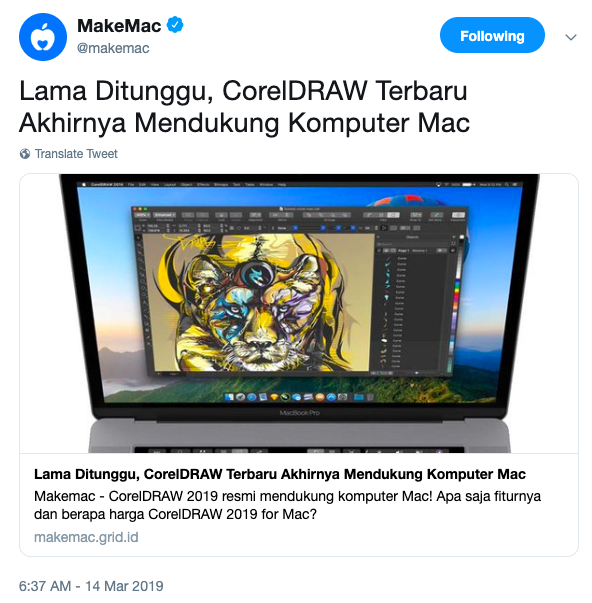Click the Finder icon in pictured Dock
The image size is (592, 603).
(230, 397)
